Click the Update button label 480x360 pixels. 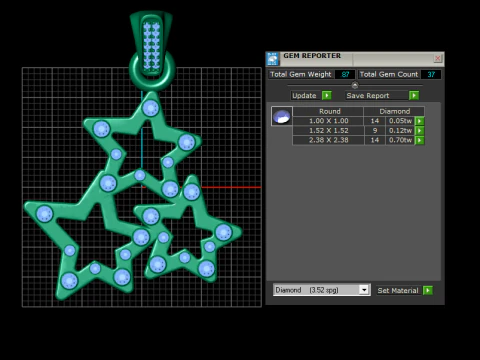304,96
